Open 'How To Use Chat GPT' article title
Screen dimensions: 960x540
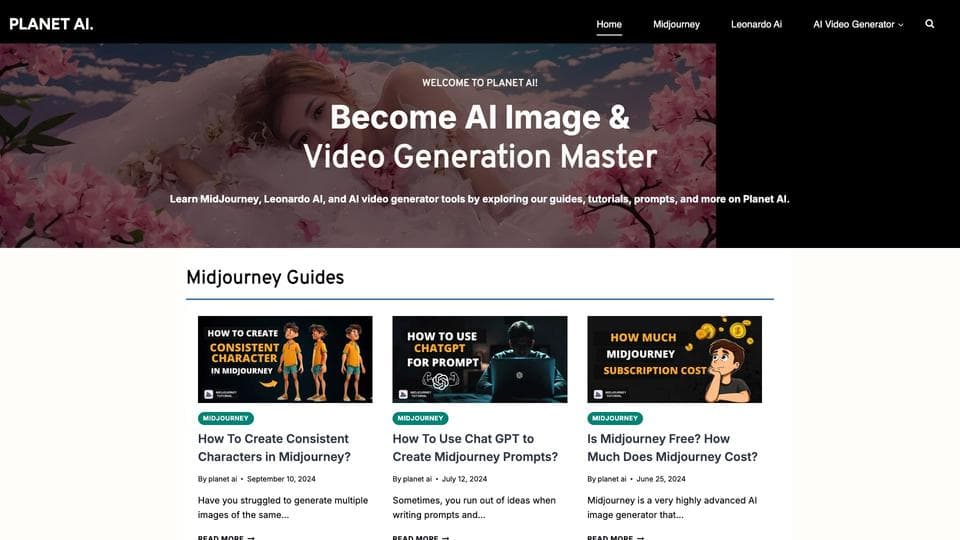[x=475, y=448]
